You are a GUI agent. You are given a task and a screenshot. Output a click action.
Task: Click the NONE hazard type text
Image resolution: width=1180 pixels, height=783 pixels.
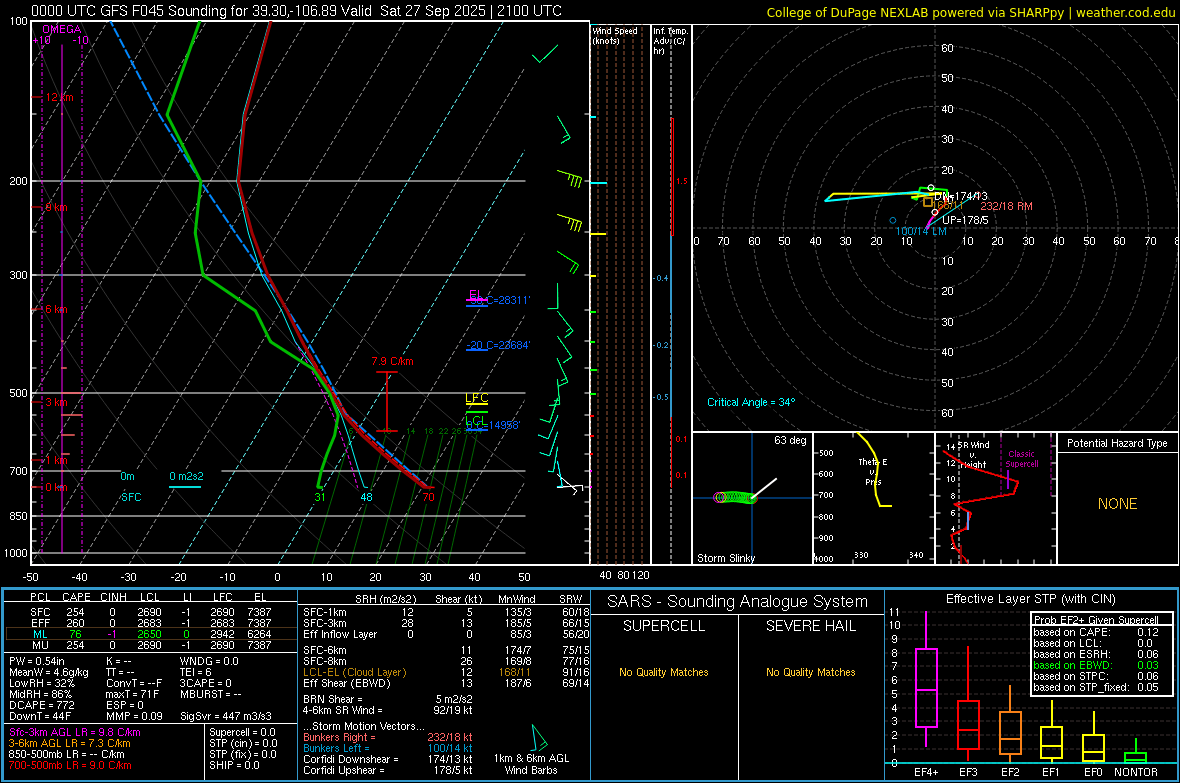click(x=1118, y=504)
